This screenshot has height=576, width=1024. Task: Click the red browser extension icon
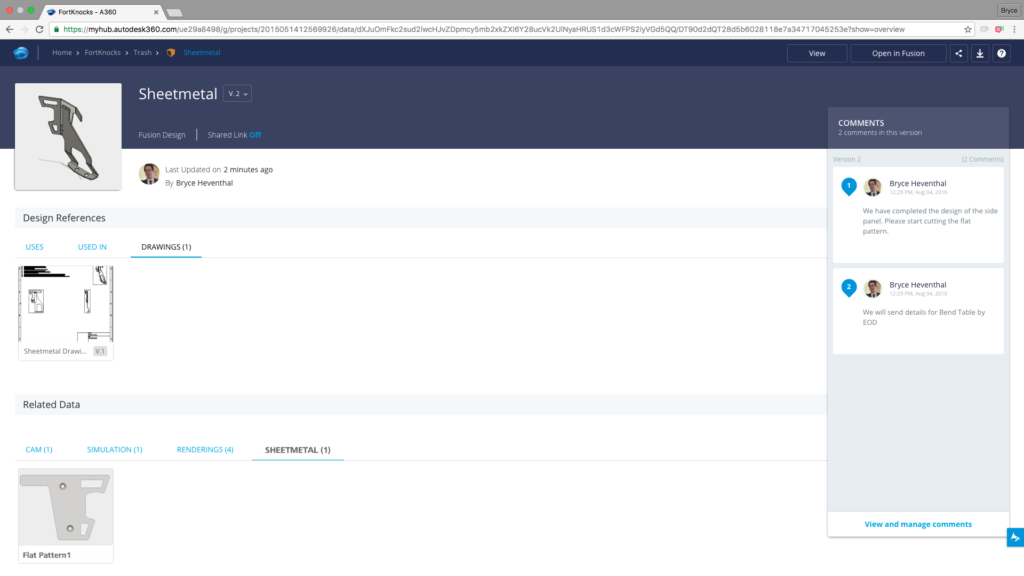pyautogui.click(x=999, y=29)
